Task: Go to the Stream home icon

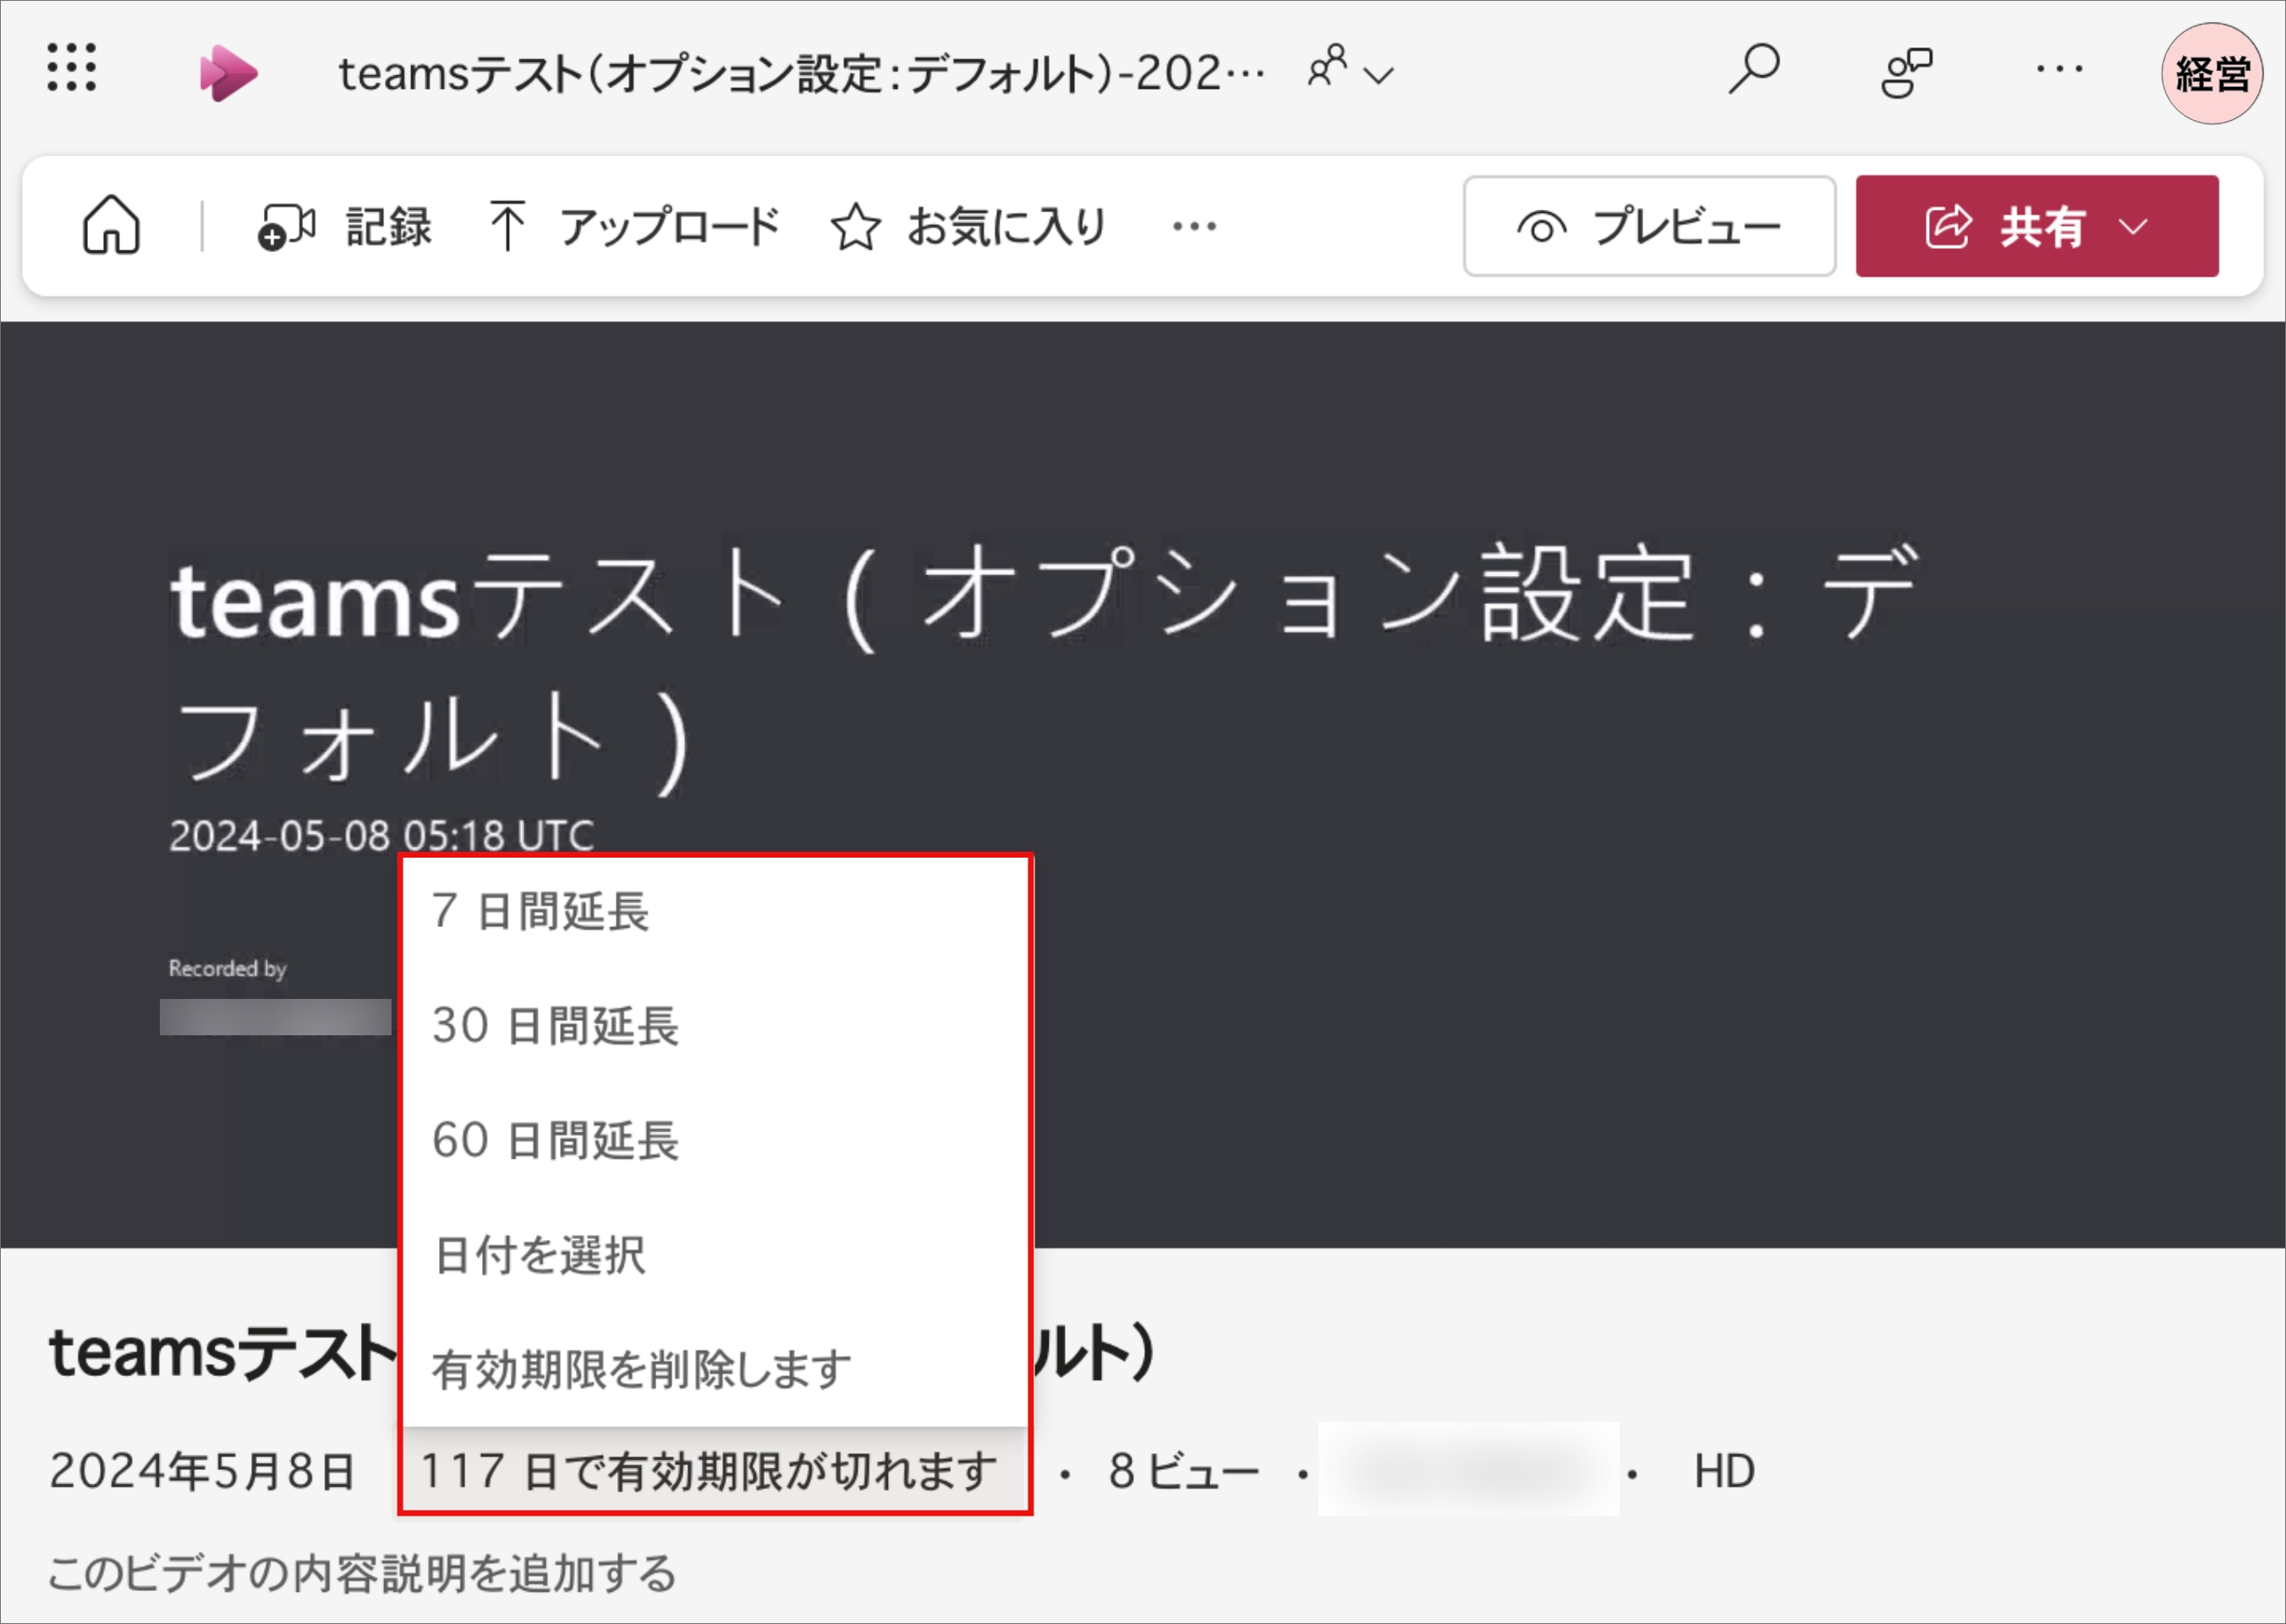Action: (x=111, y=225)
